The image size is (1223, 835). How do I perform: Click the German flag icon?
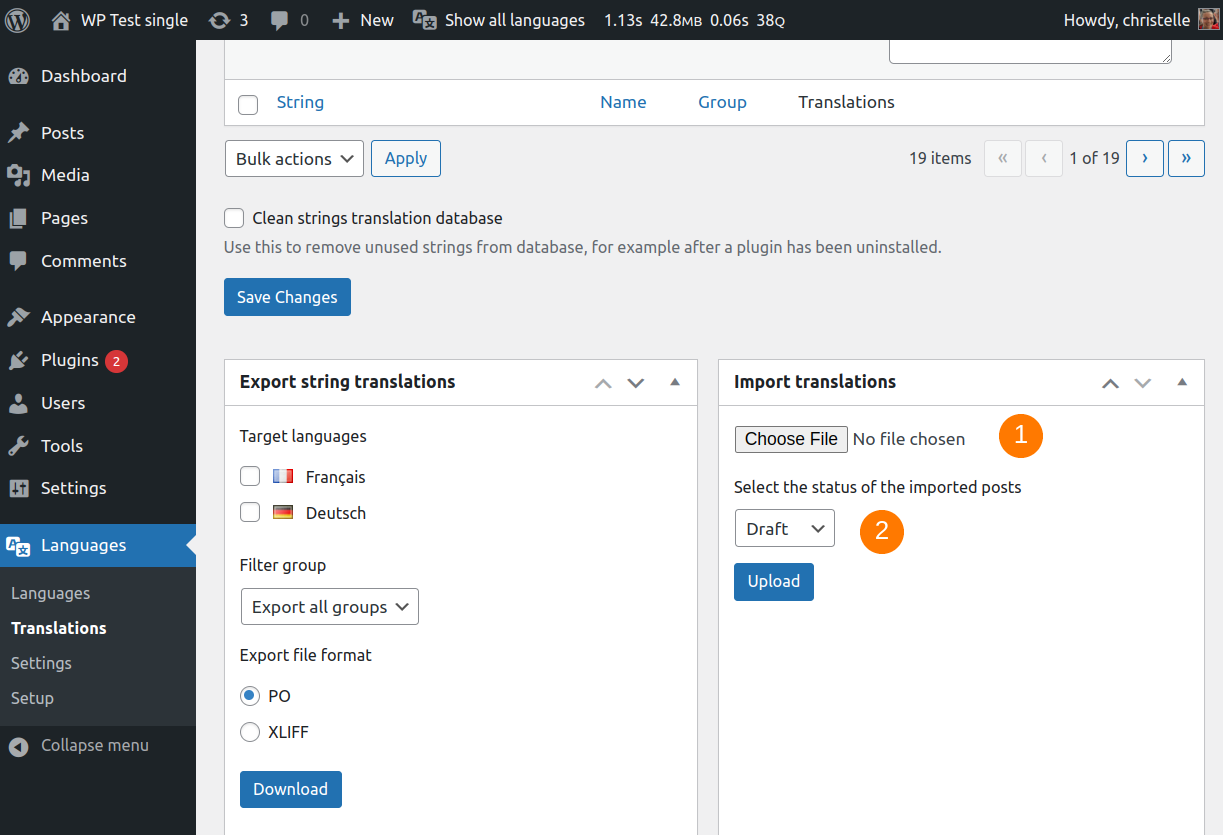(283, 513)
